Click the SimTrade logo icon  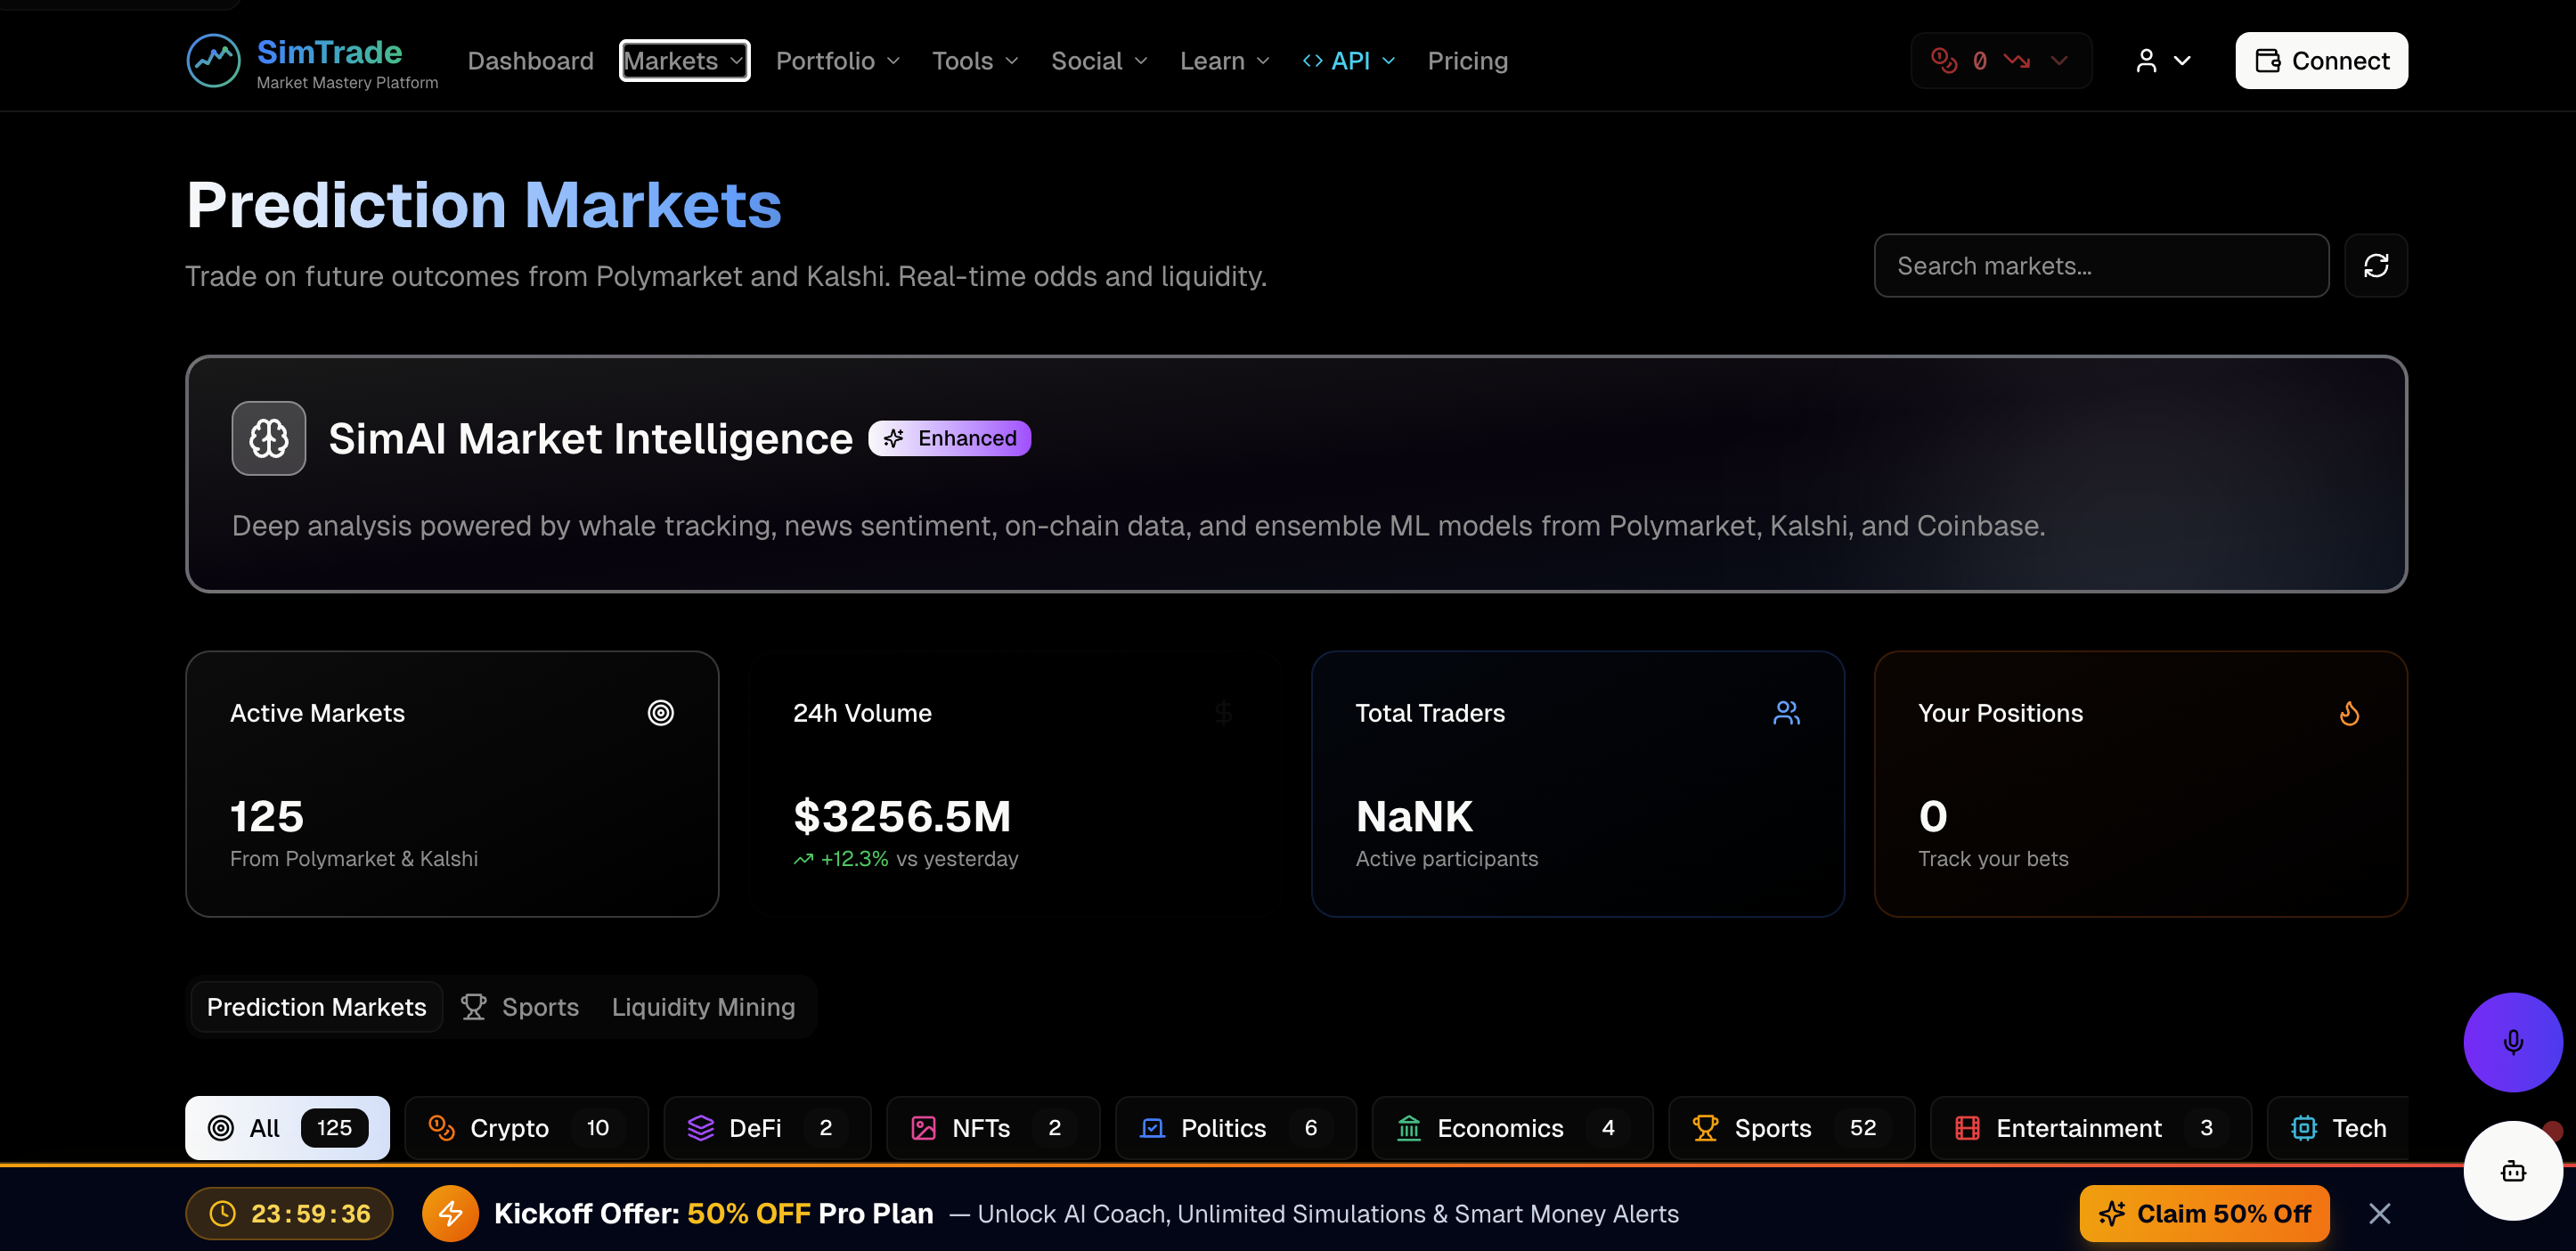tap(213, 61)
